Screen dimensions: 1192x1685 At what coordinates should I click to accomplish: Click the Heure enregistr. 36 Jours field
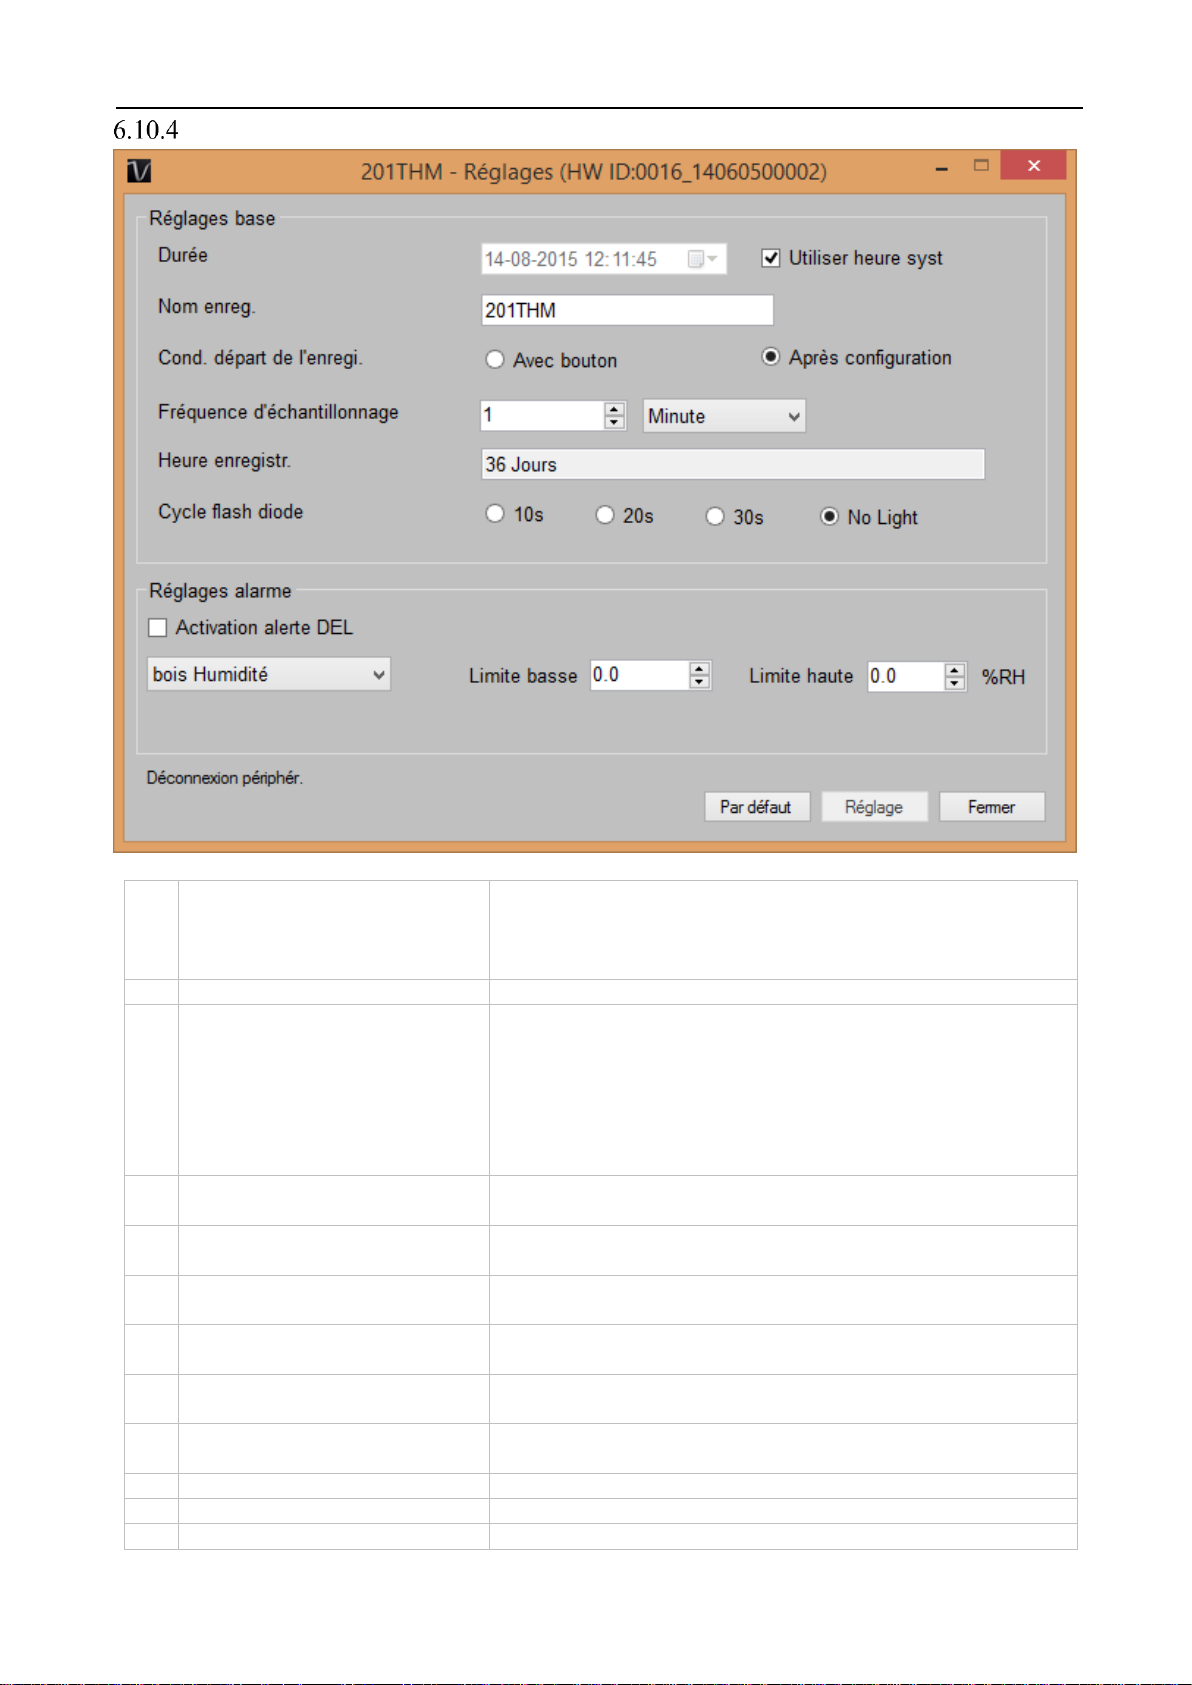[733, 464]
